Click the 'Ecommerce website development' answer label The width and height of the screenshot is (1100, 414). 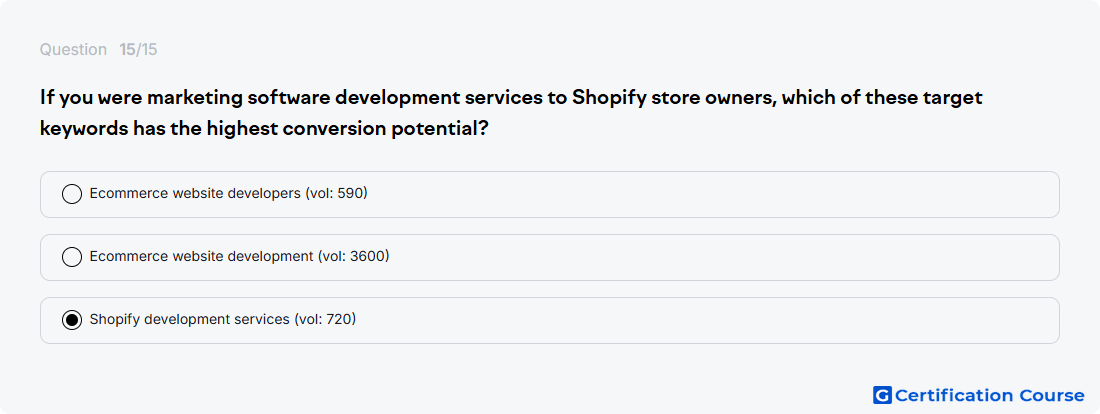tap(201, 257)
